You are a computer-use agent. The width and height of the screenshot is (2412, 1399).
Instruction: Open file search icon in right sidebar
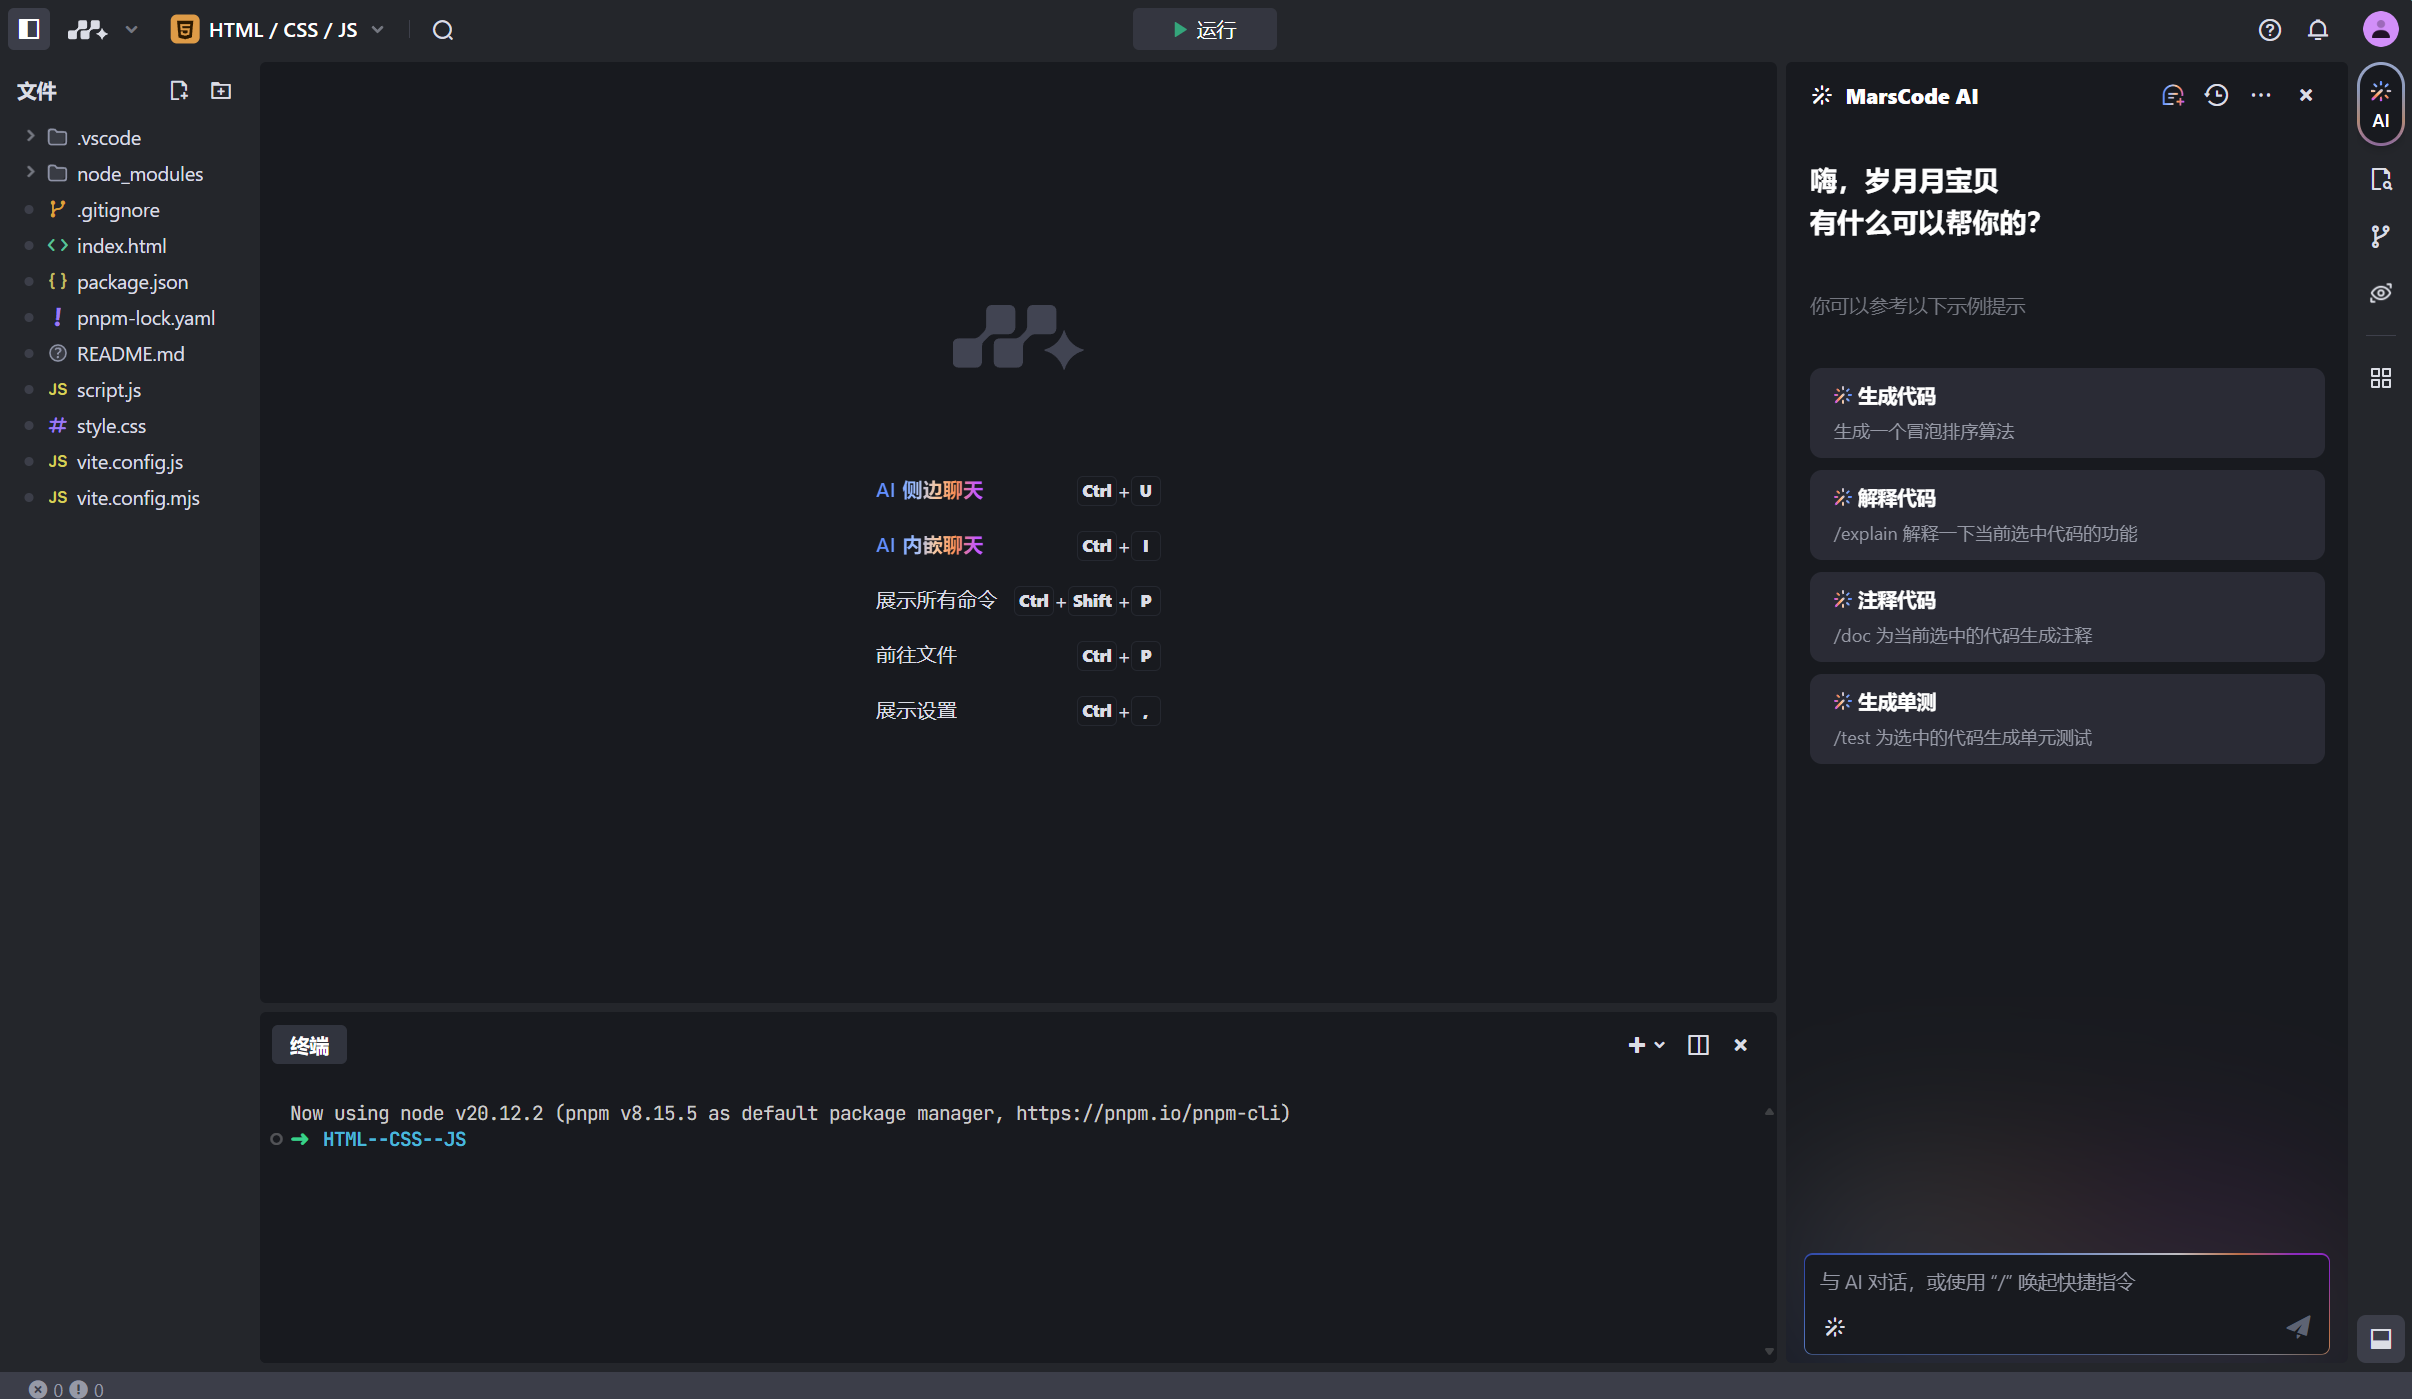(x=2380, y=180)
